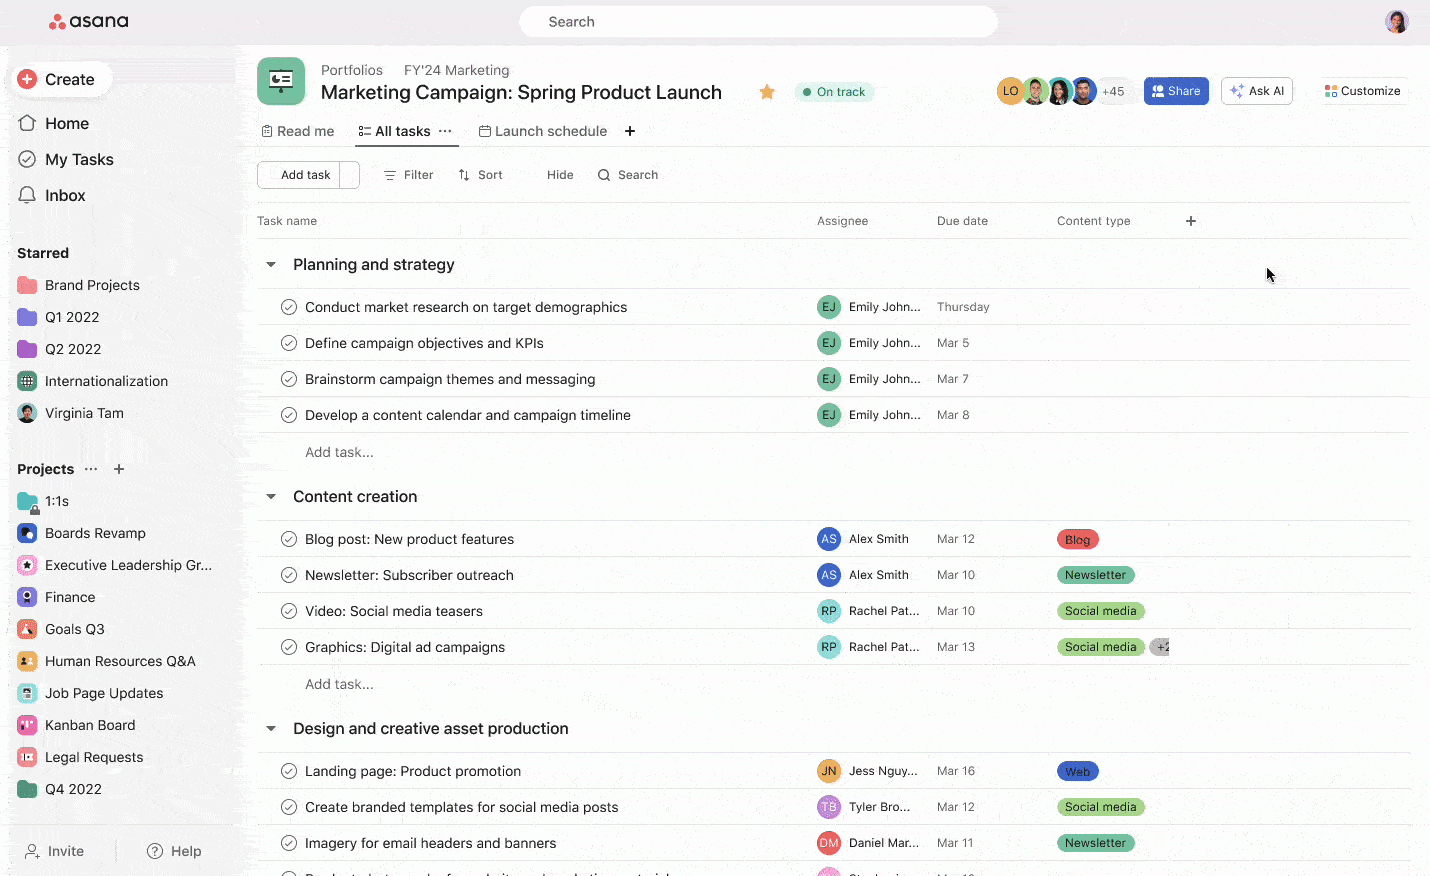1430x876 pixels.
Task: Mark 'Conduct market research' task complete
Action: (289, 307)
